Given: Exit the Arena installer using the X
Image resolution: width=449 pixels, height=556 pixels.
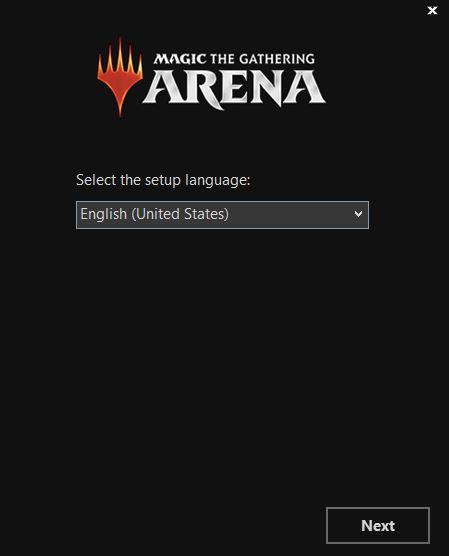Looking at the screenshot, I should (x=432, y=11).
